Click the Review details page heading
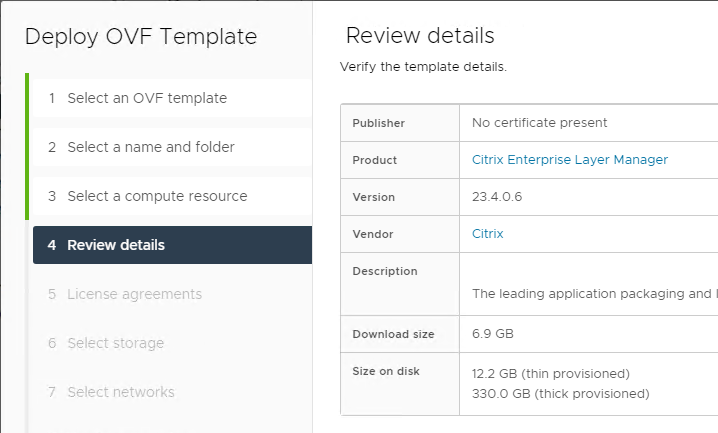The width and height of the screenshot is (718, 433). coord(420,35)
